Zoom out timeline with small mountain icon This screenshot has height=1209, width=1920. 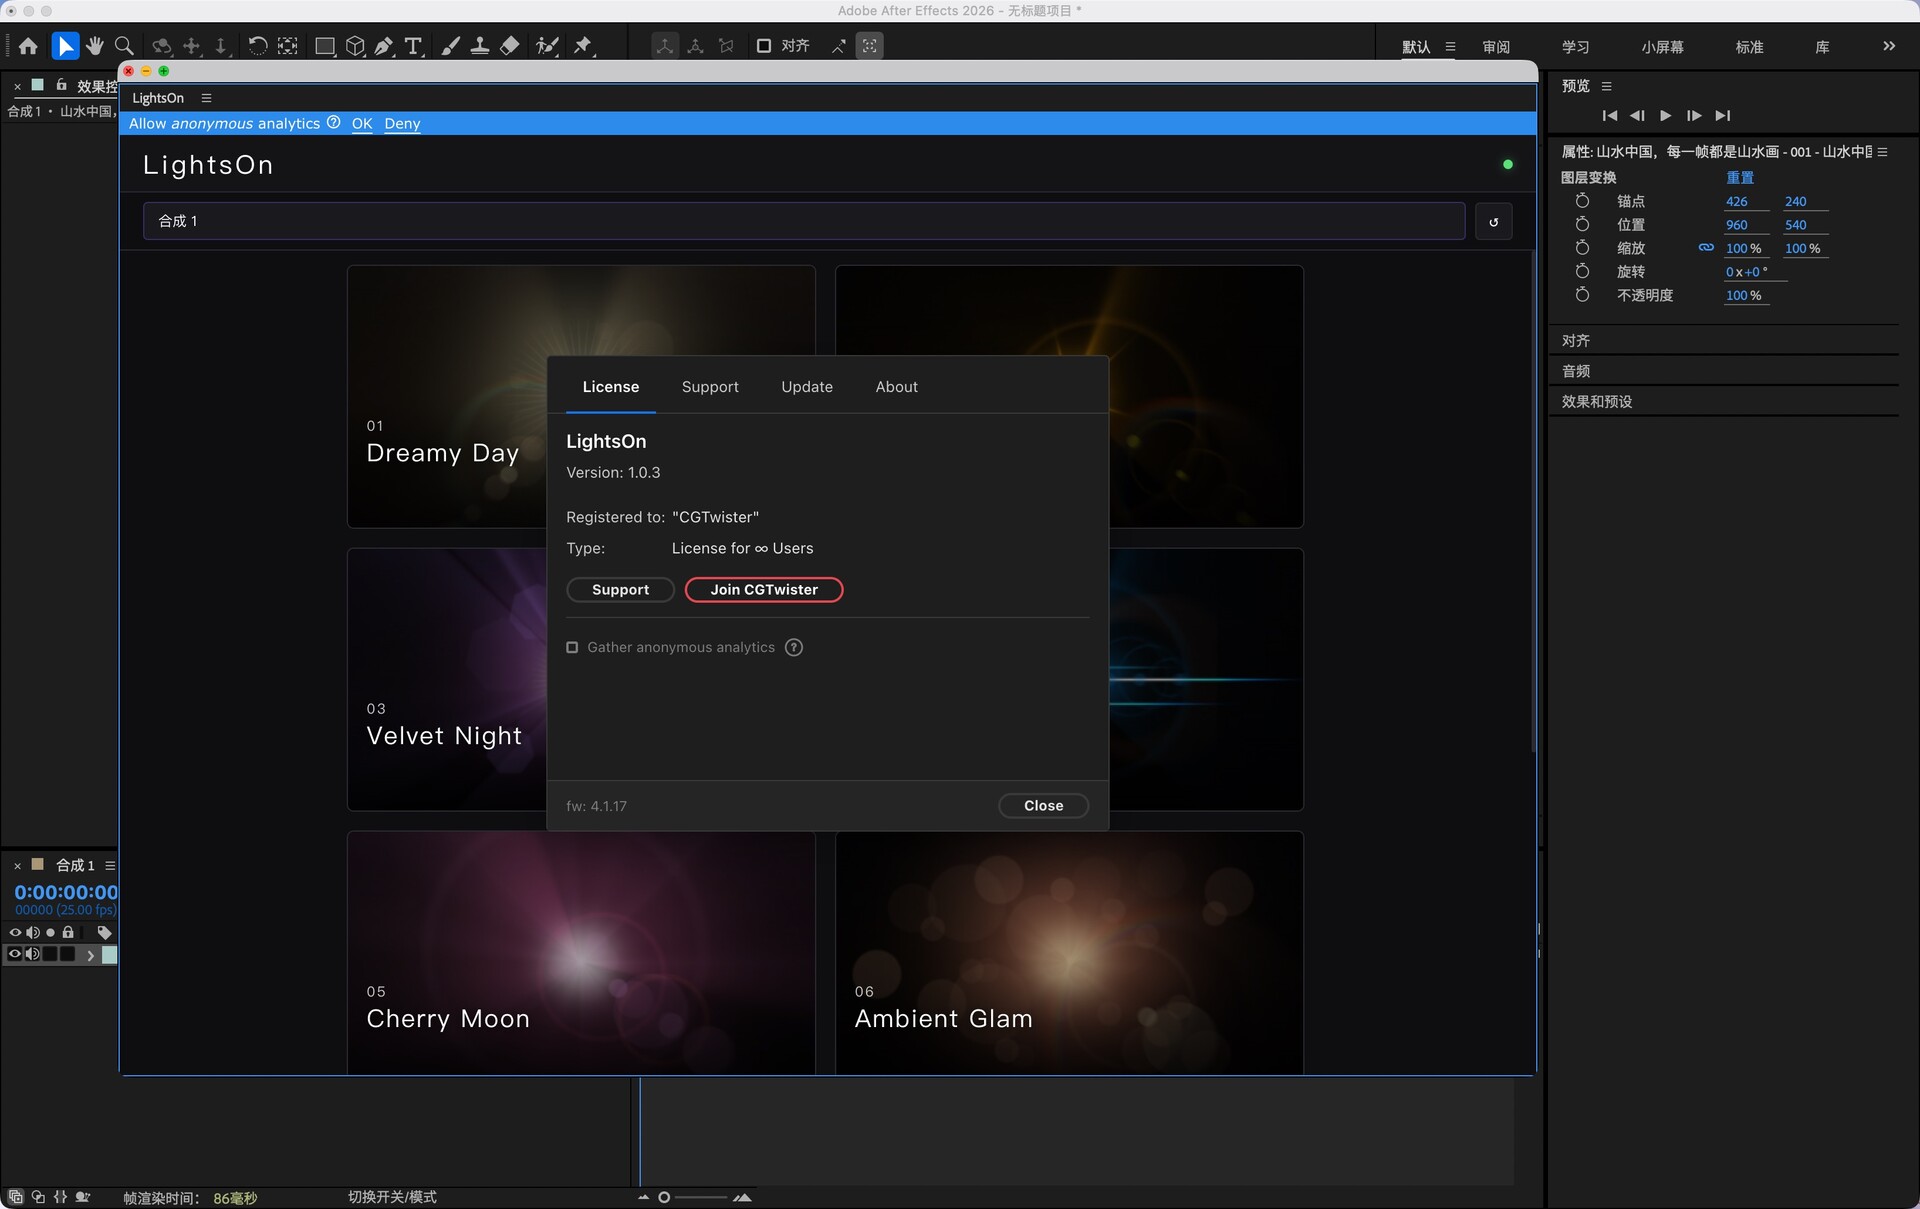pos(643,1197)
